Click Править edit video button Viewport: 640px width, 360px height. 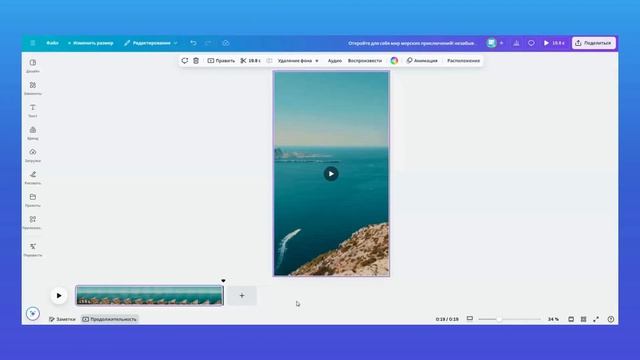[x=221, y=60]
